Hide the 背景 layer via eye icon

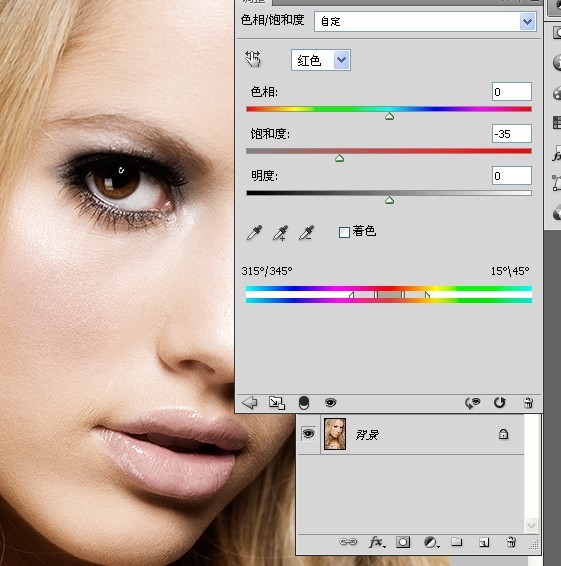[308, 434]
